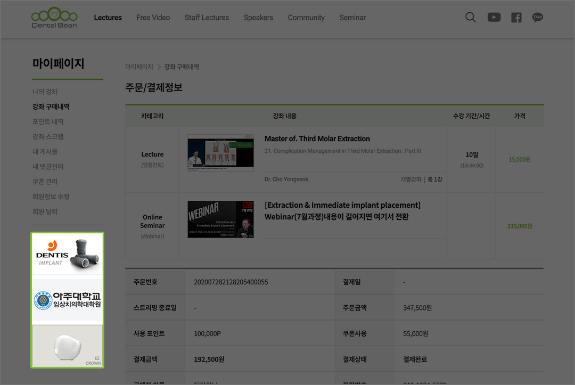Open 강좌 스크랩 sidebar link
Image resolution: width=575 pixels, height=385 pixels.
click(48, 137)
